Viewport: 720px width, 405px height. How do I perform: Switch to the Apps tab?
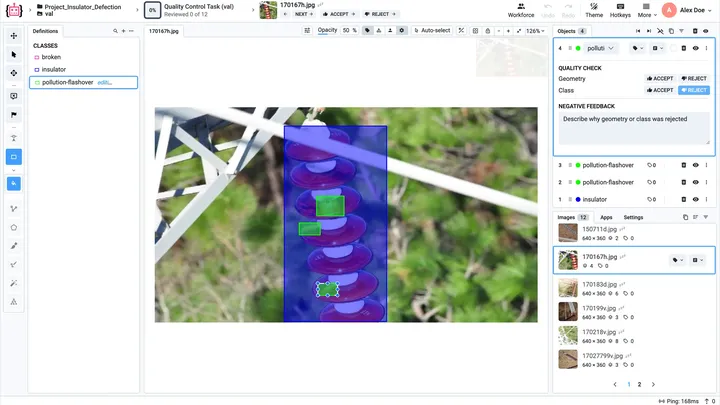(606, 217)
